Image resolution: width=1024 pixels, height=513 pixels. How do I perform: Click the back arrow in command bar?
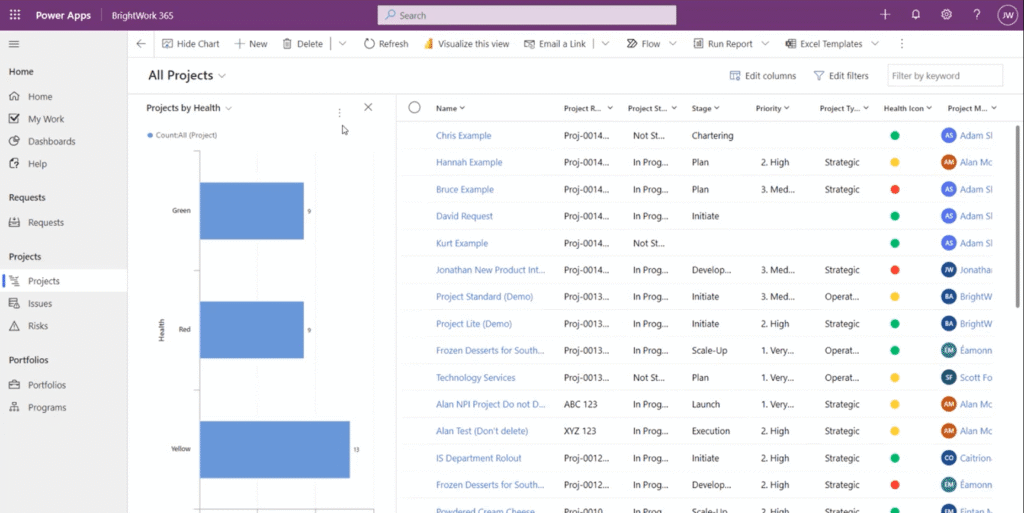point(141,44)
